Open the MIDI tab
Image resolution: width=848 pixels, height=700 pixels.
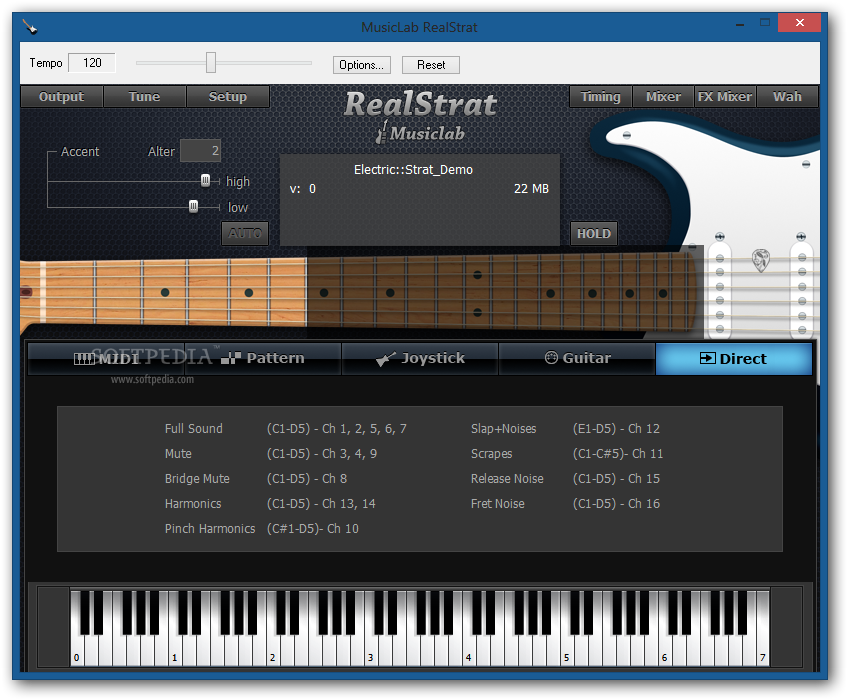pos(106,359)
